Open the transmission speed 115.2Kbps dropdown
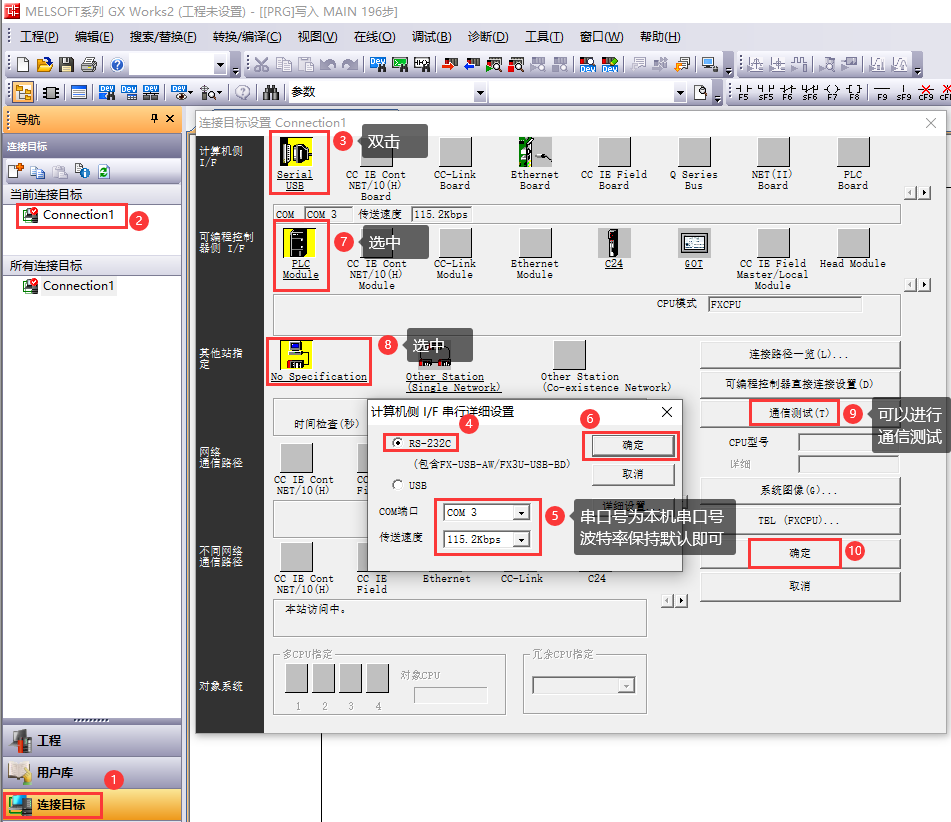 click(x=521, y=539)
